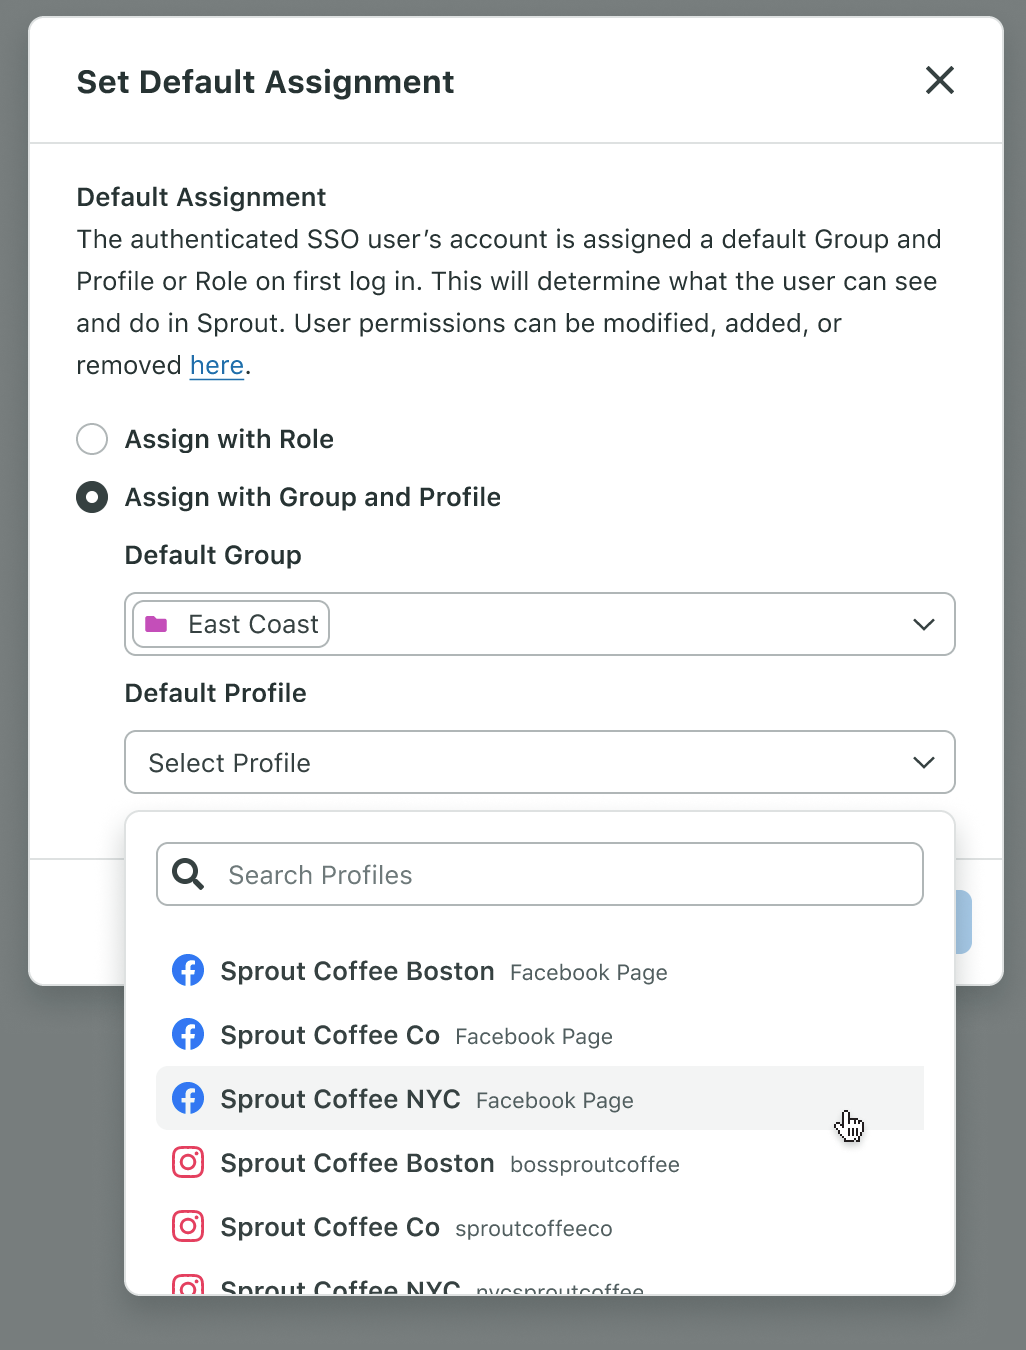Image resolution: width=1026 pixels, height=1350 pixels.
Task: Select the Assign with Role radio button
Action: 92,439
